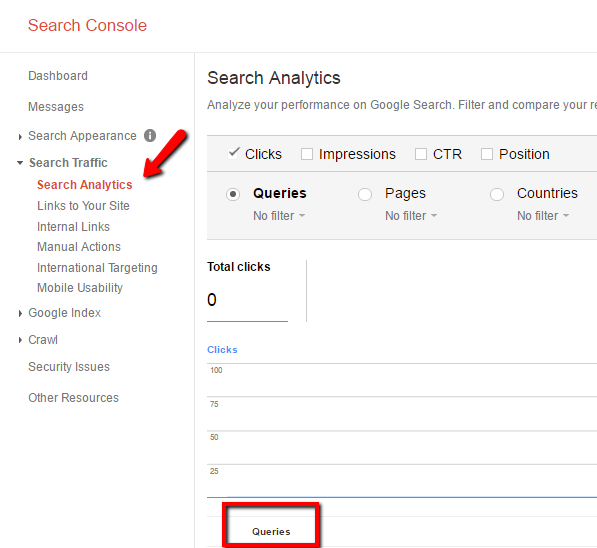Expand the Search Appearance section arrow
Screen dimensions: 597x548
[20, 136]
